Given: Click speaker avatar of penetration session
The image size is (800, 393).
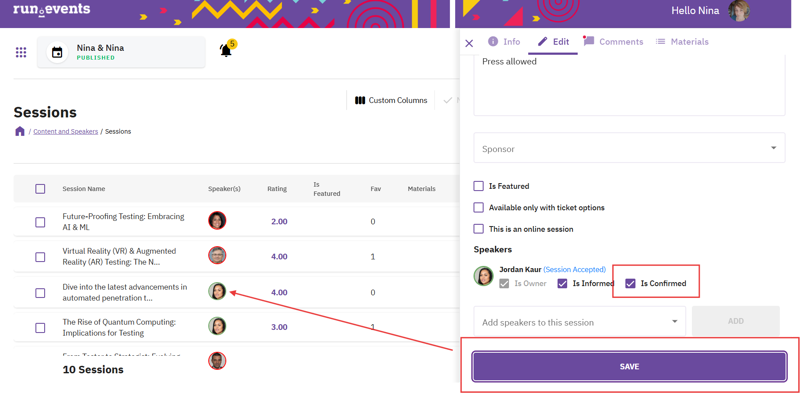Looking at the screenshot, I should (x=217, y=291).
